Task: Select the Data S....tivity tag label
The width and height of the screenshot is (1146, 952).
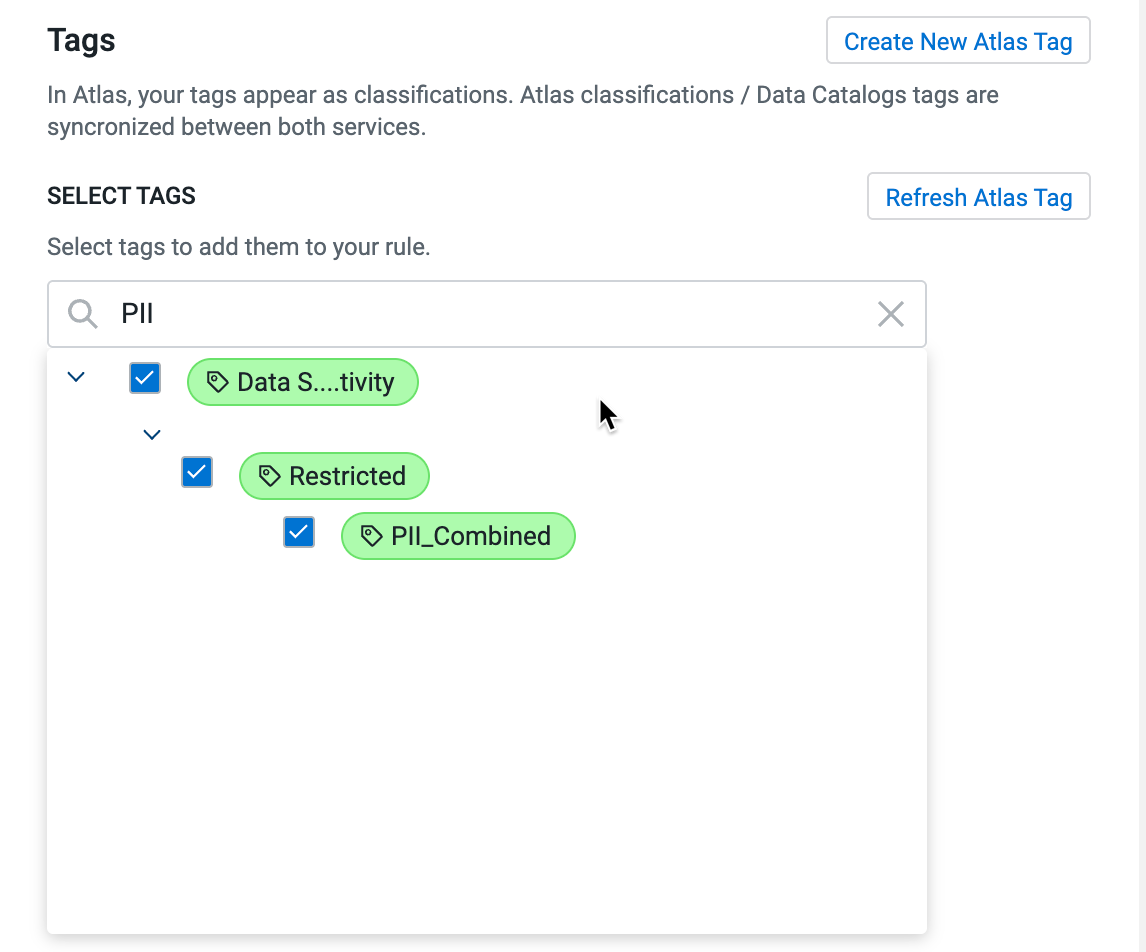Action: 315,382
